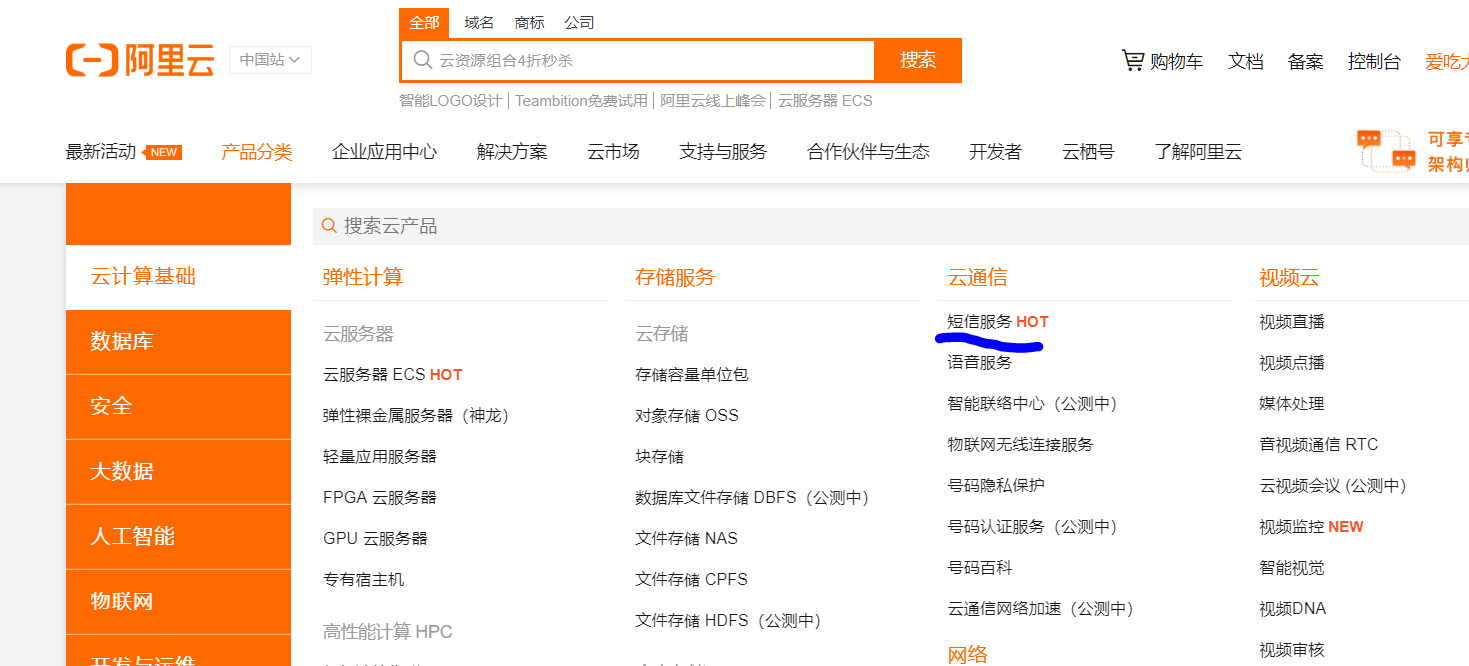Viewport: 1469px width, 666px height.
Task: Open 块存储
Action: point(659,456)
